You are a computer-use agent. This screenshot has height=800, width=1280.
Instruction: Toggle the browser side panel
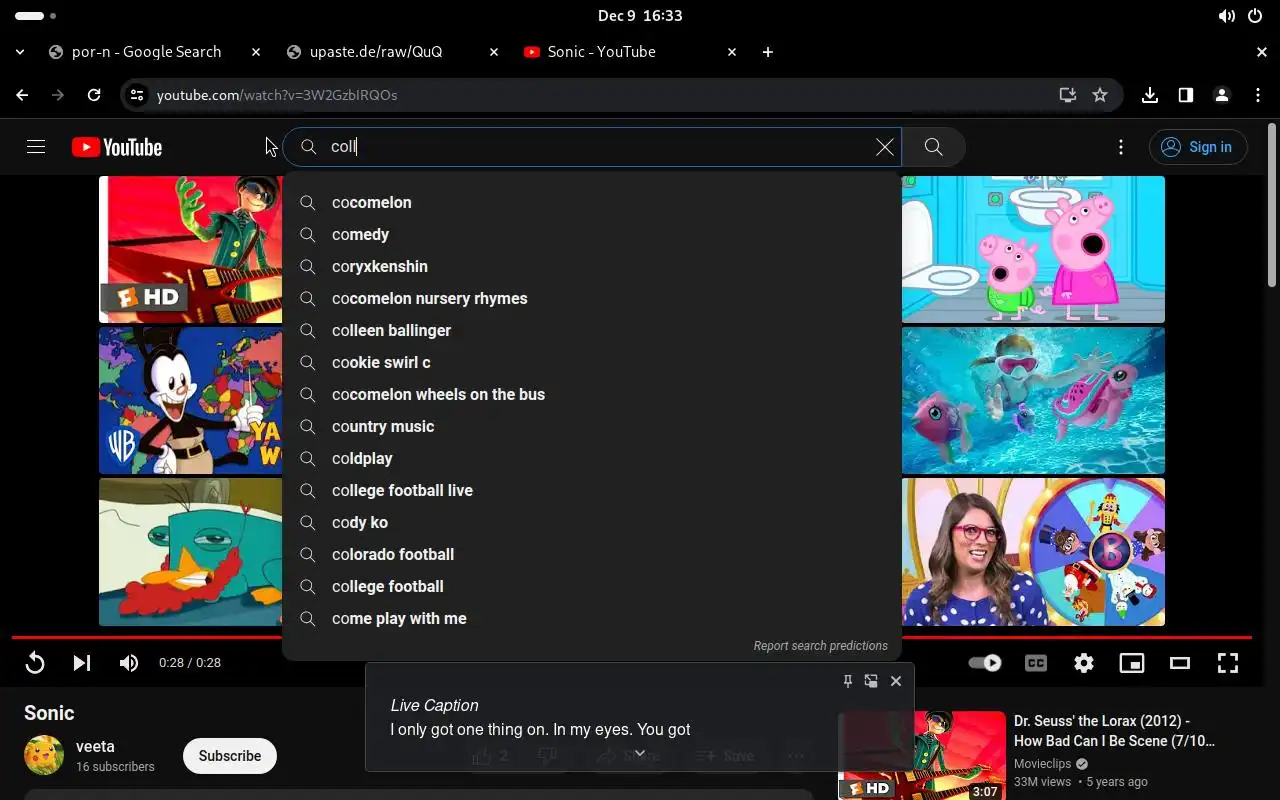click(1186, 95)
